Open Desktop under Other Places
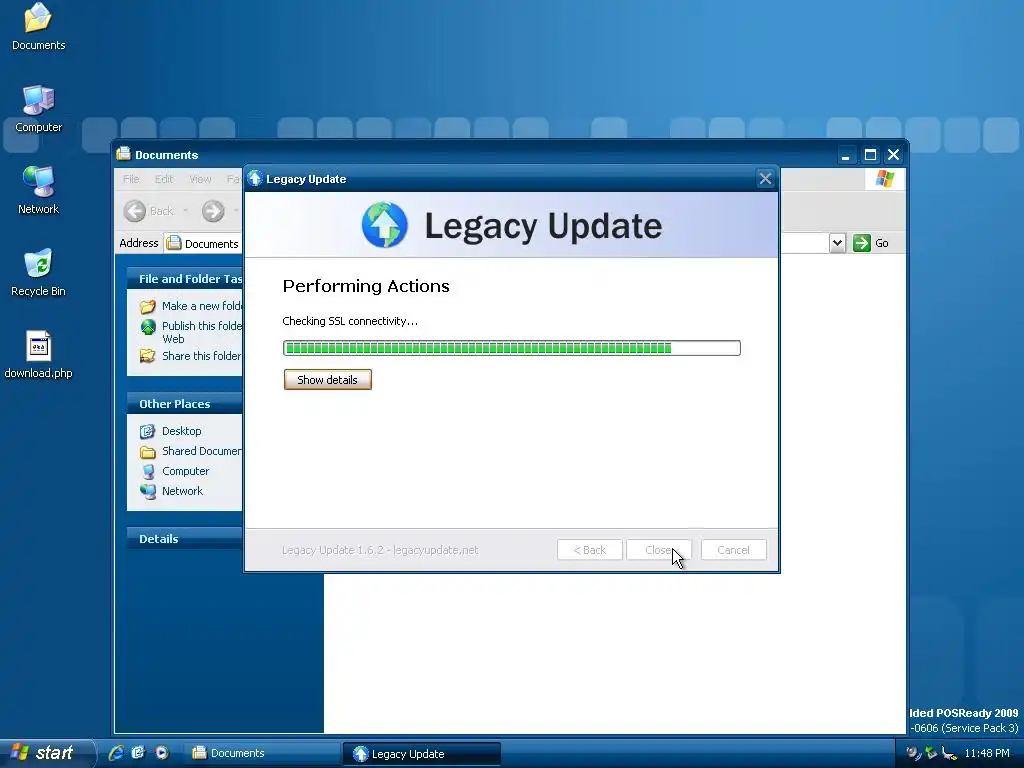1024x768 pixels. 182,431
